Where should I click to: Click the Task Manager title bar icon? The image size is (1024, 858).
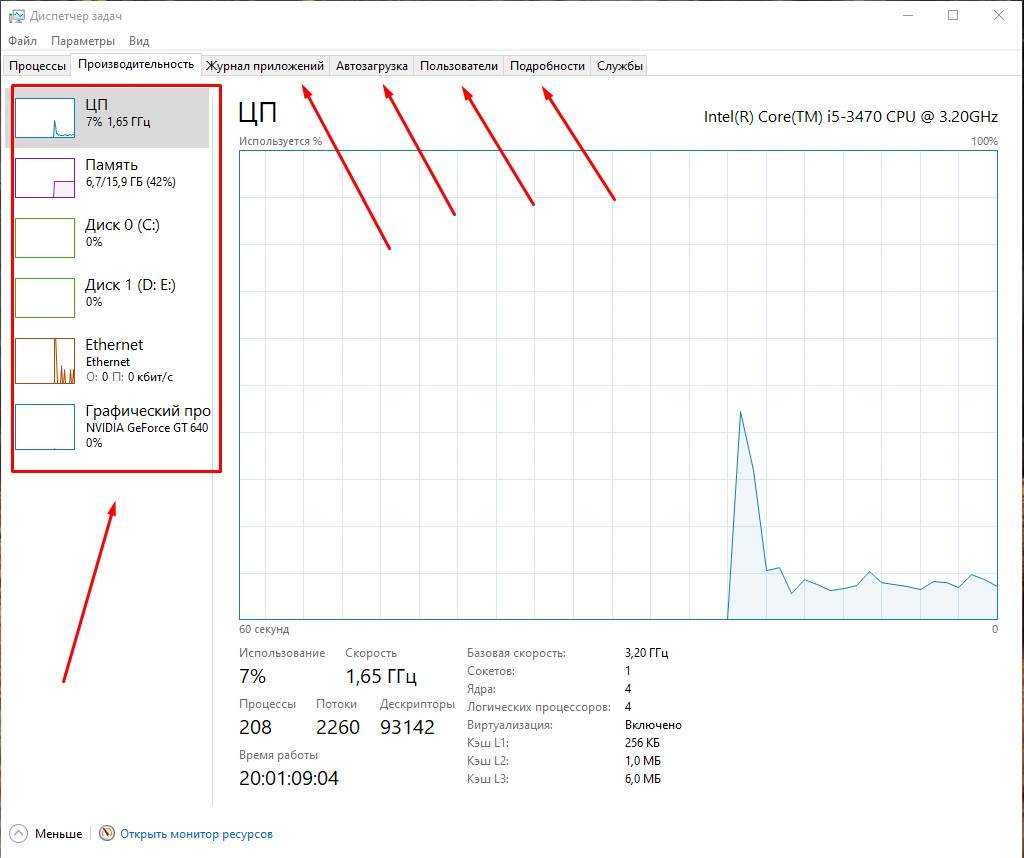17,16
